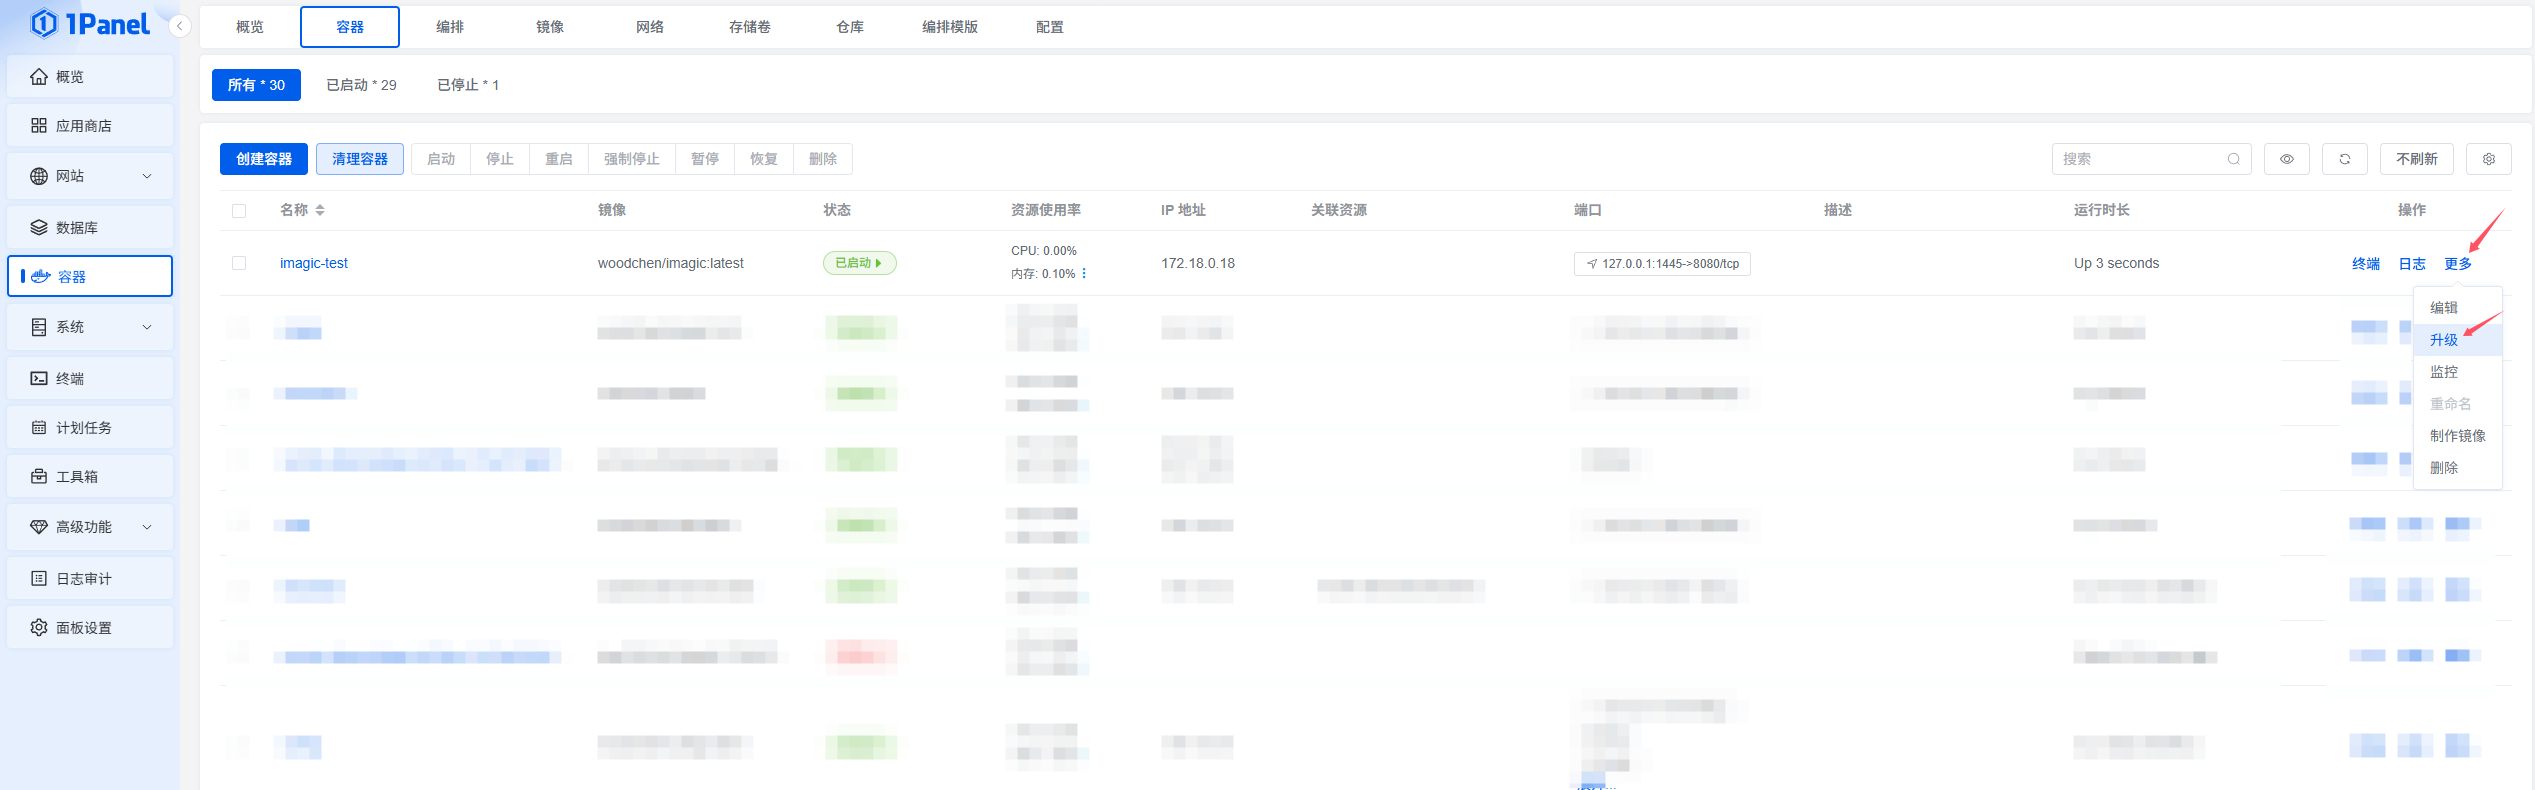This screenshot has width=2535, height=790.
Task: Expand the 系统 sidebar menu
Action: (x=90, y=327)
